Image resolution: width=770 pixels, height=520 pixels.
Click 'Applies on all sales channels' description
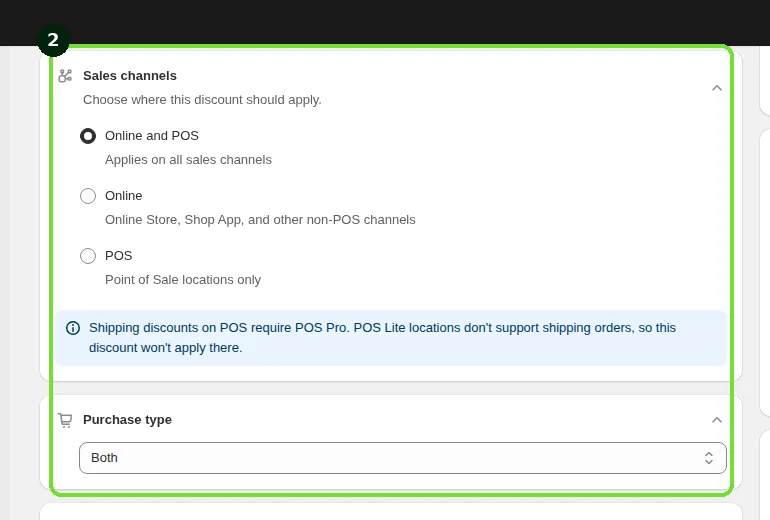[188, 160]
